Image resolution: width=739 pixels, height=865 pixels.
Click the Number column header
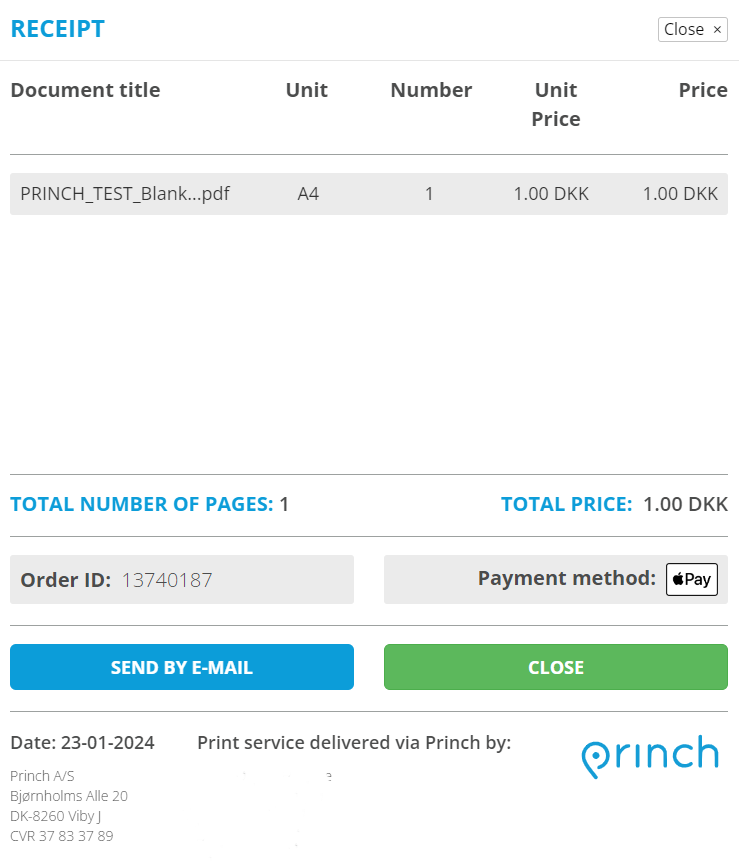pyautogui.click(x=431, y=90)
